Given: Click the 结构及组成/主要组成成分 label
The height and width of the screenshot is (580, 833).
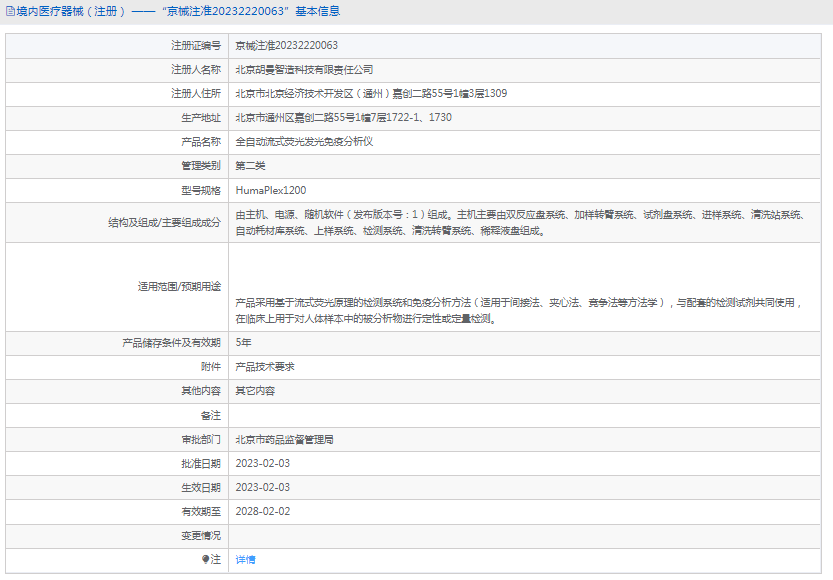Looking at the screenshot, I should pyautogui.click(x=164, y=223).
